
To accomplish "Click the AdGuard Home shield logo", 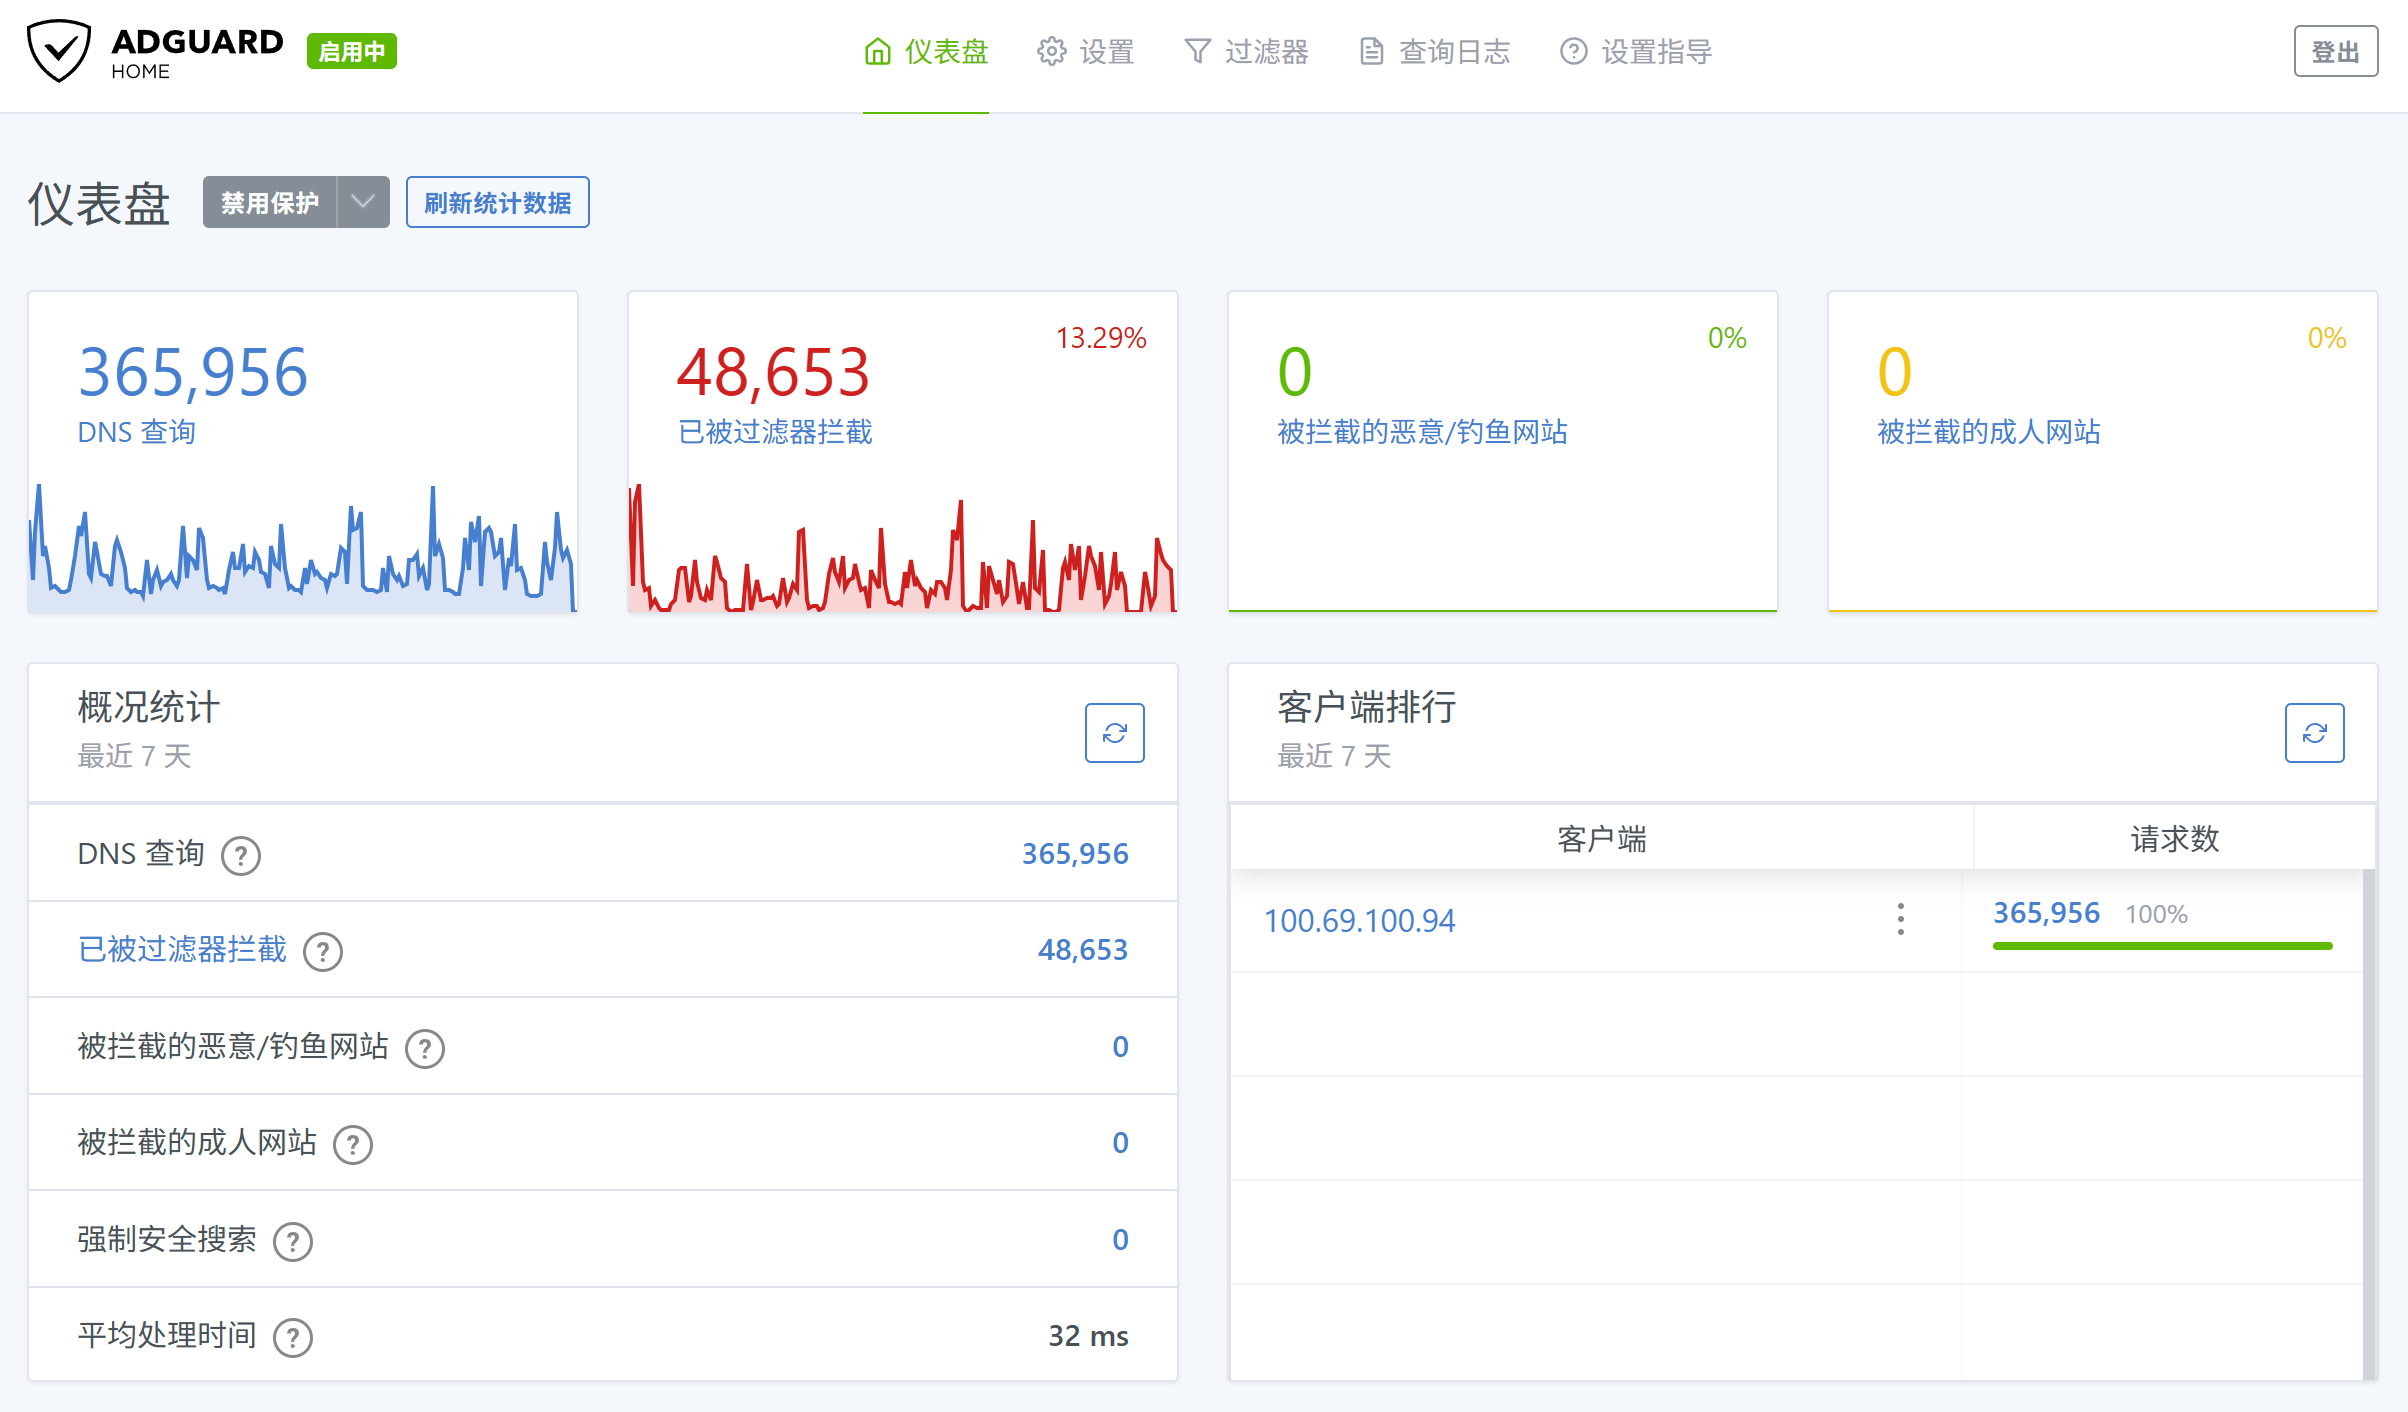I will click(x=60, y=50).
